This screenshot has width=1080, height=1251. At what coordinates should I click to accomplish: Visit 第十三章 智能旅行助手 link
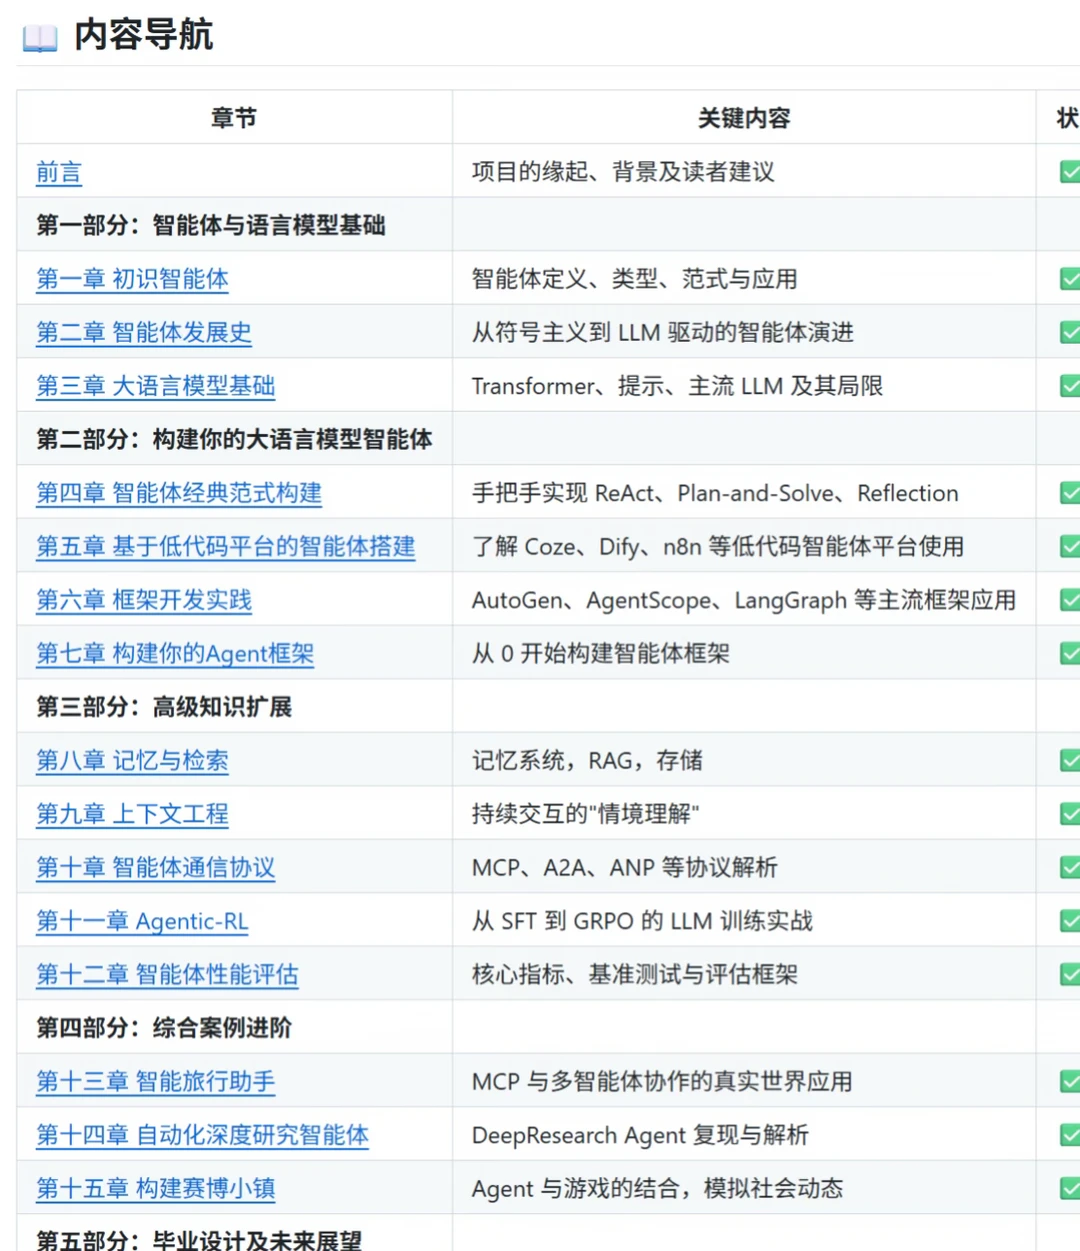tap(156, 1081)
